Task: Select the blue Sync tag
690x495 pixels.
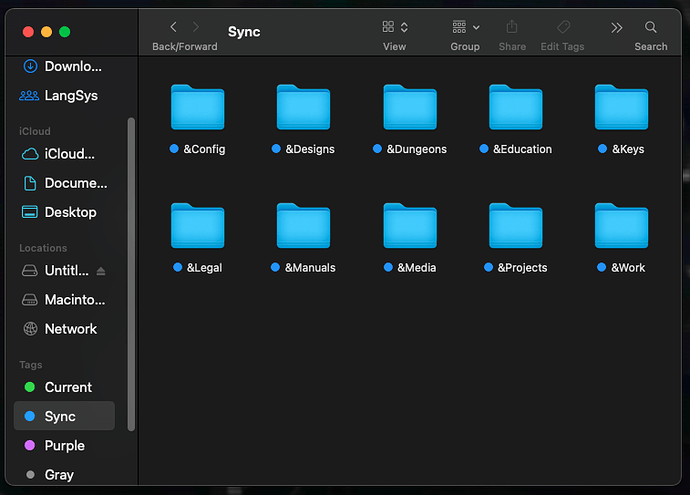Action: coord(64,416)
